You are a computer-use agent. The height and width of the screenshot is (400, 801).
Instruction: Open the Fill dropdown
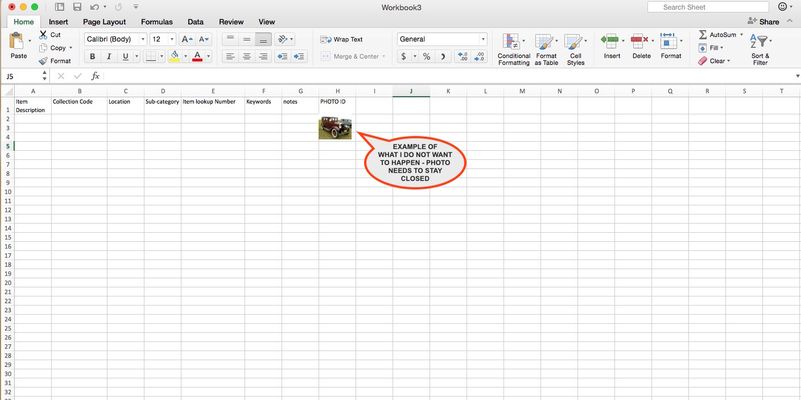711,48
